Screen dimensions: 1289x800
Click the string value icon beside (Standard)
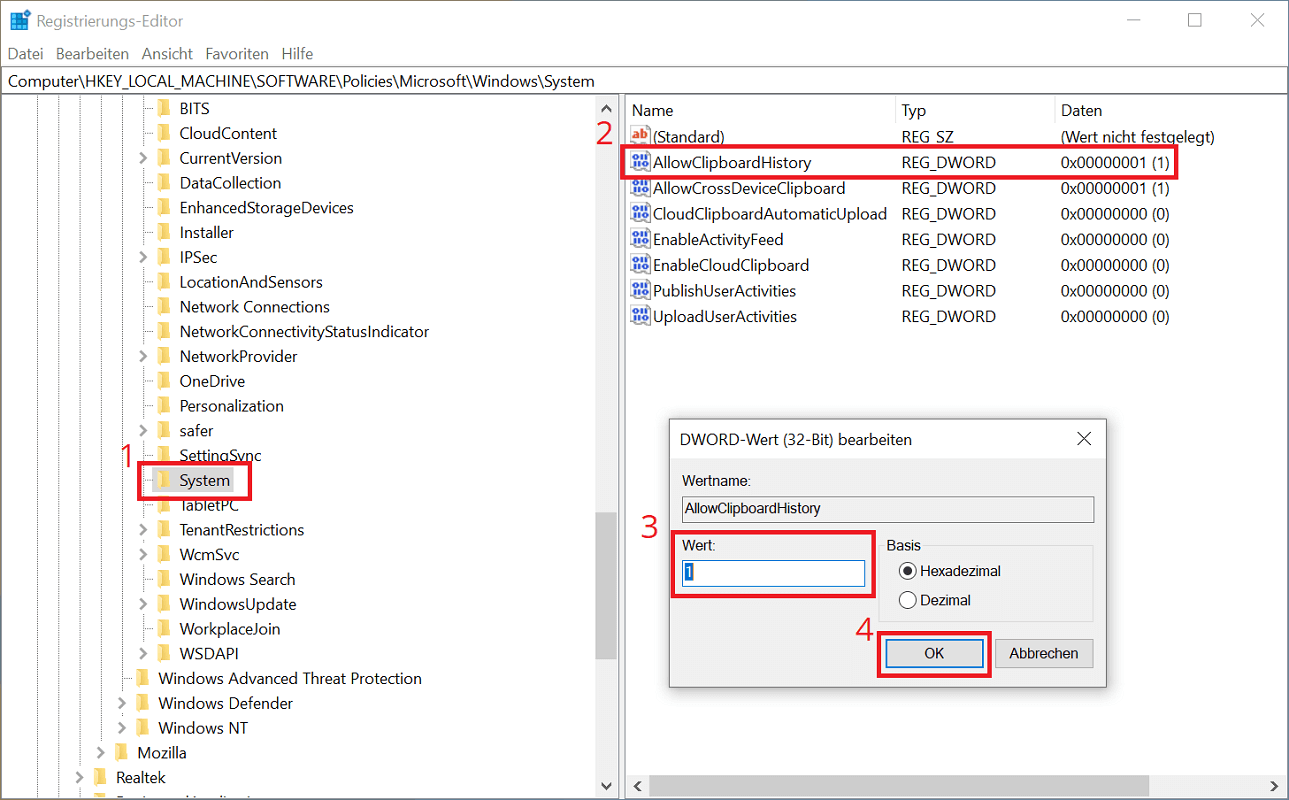(640, 136)
